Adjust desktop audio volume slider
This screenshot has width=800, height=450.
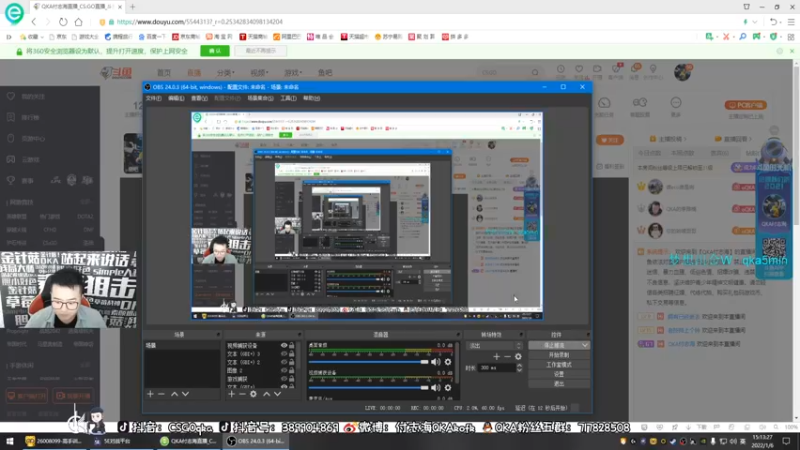point(368,362)
